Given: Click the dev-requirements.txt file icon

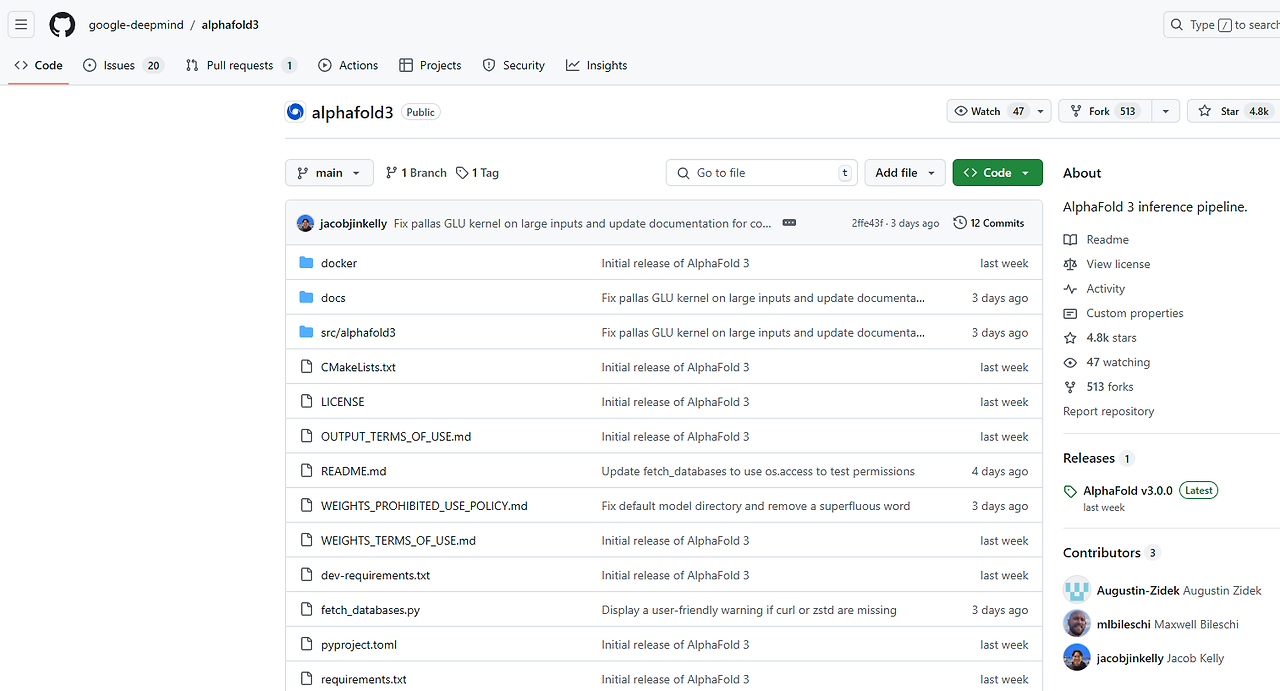Looking at the screenshot, I should pos(306,575).
